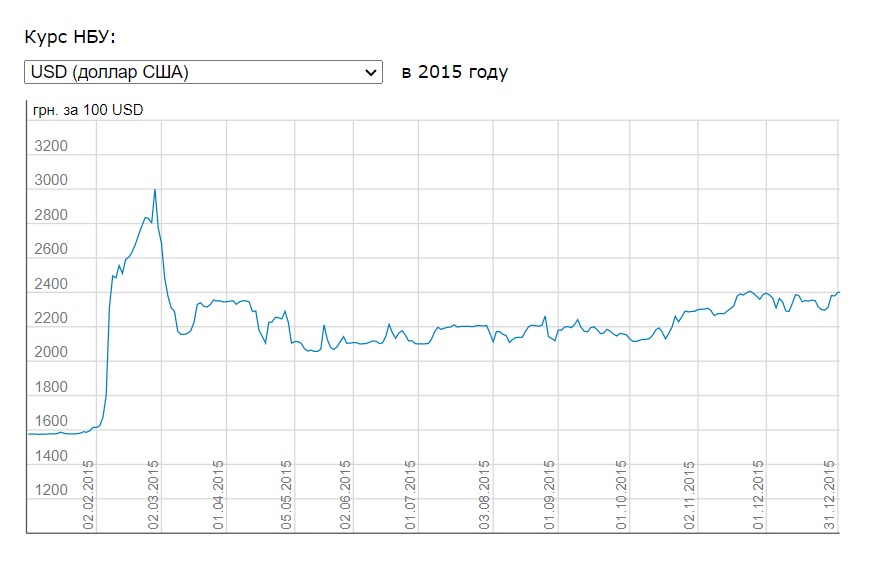Screen dimensions: 883x565
Task: Click the 'Курс НБУ:' heading text
Action: click(70, 37)
